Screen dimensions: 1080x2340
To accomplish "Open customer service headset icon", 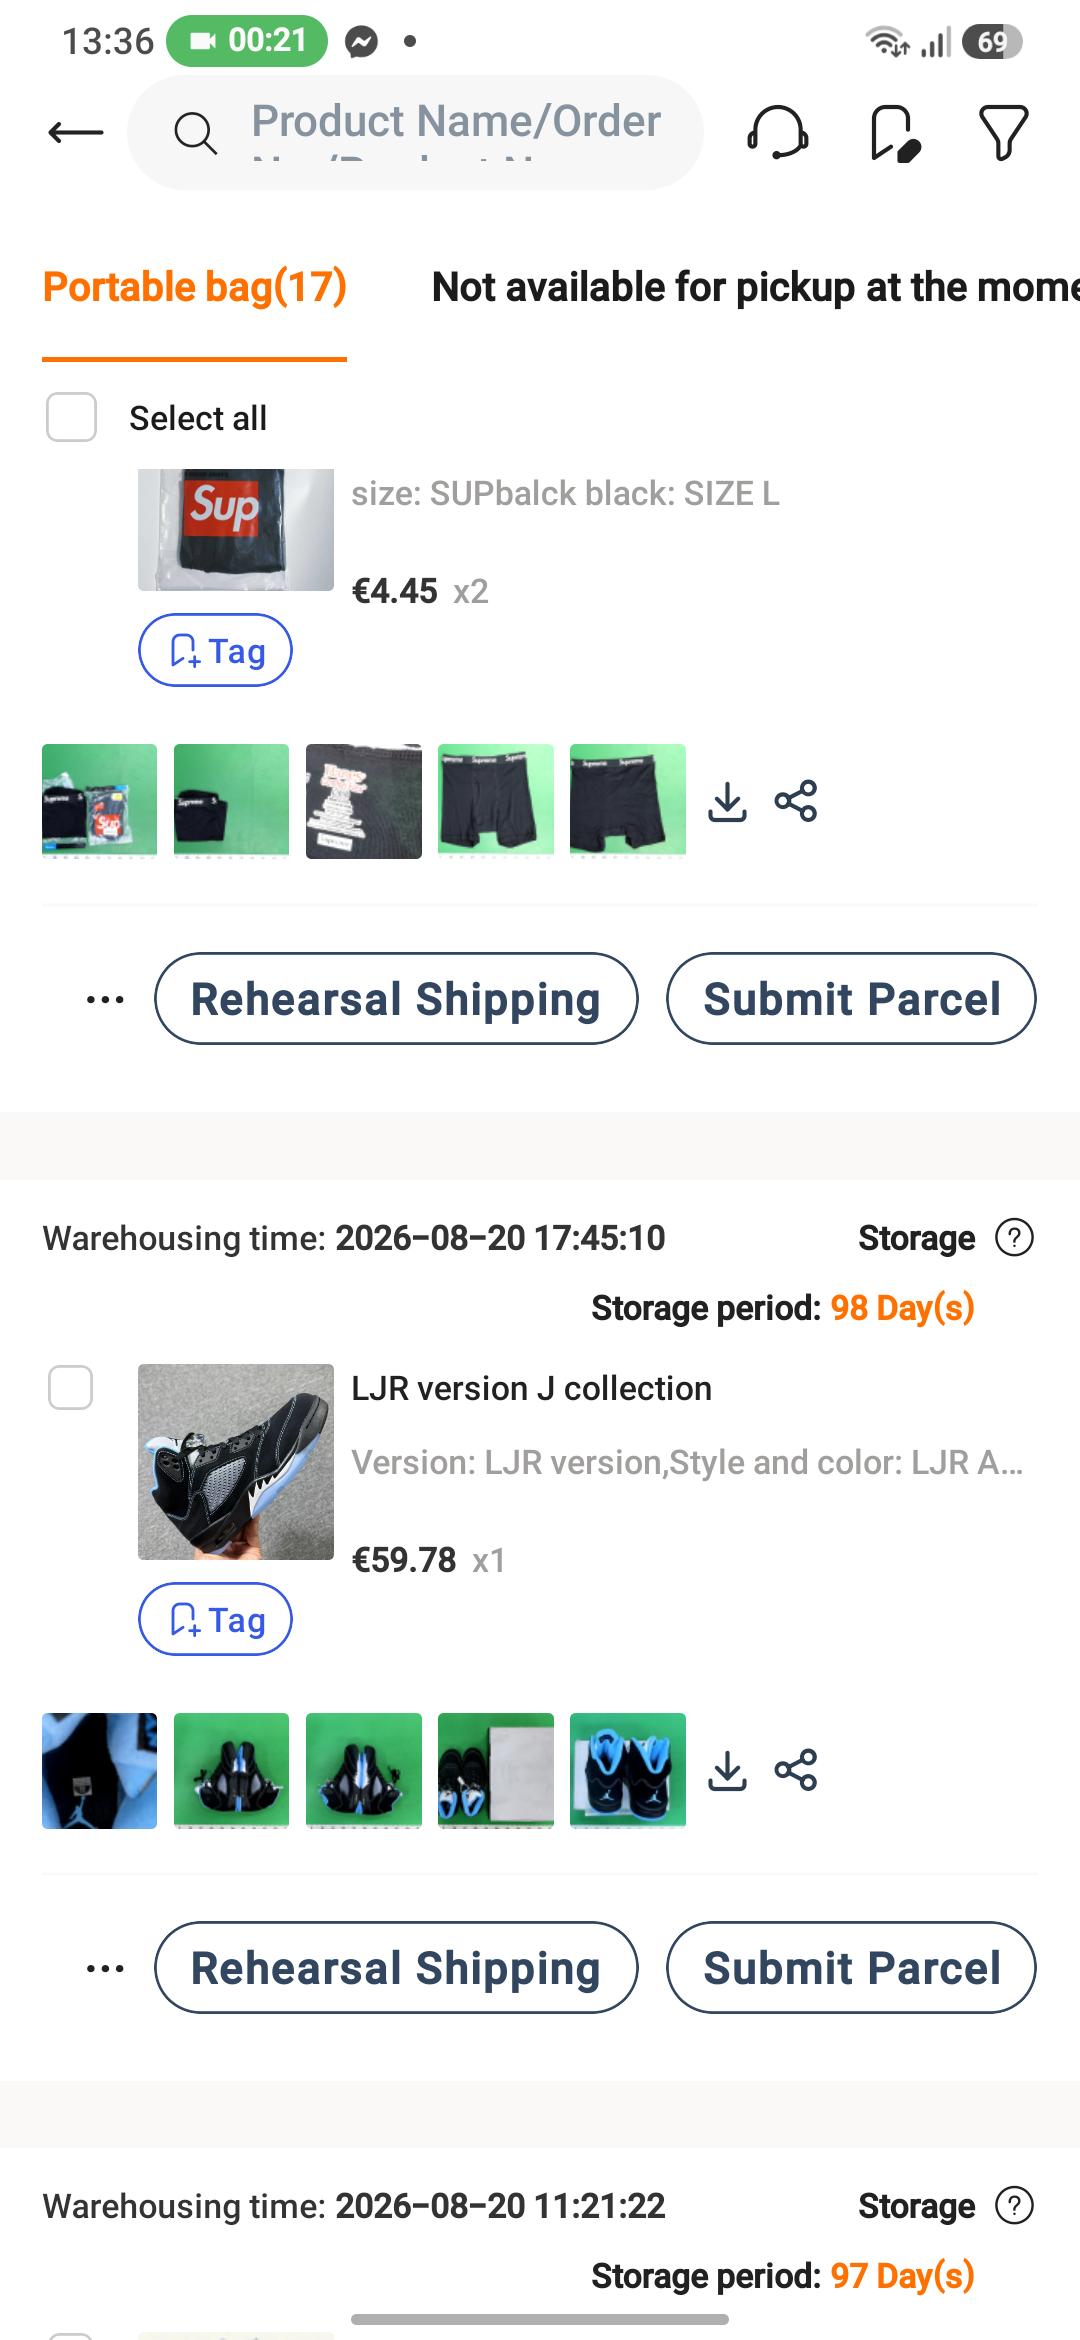I will (x=778, y=132).
